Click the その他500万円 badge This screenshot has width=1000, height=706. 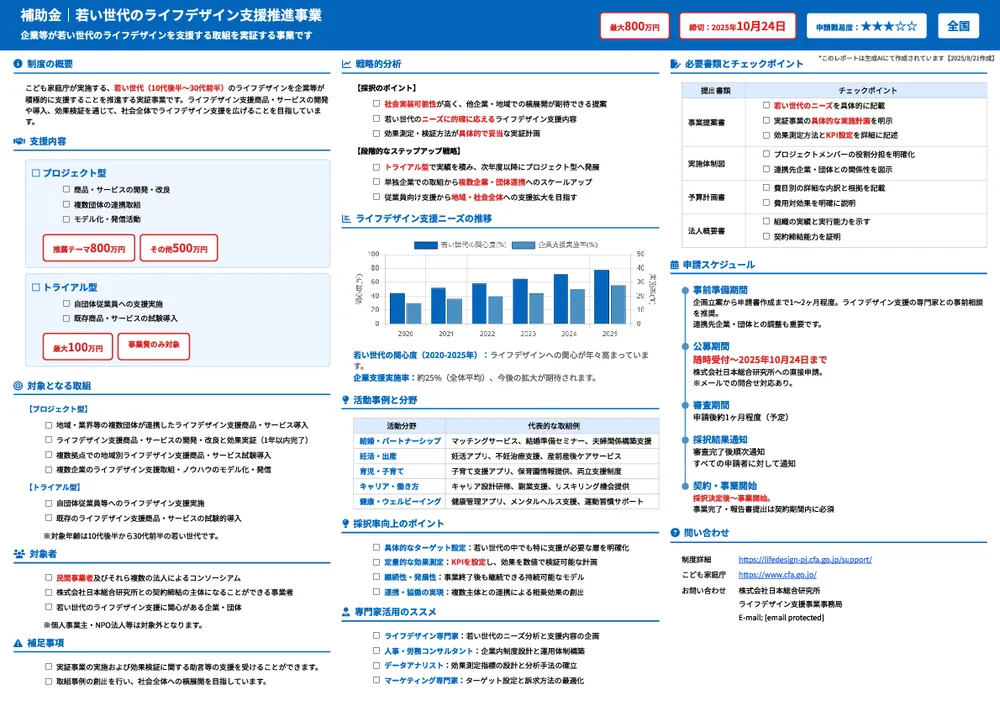(179, 248)
